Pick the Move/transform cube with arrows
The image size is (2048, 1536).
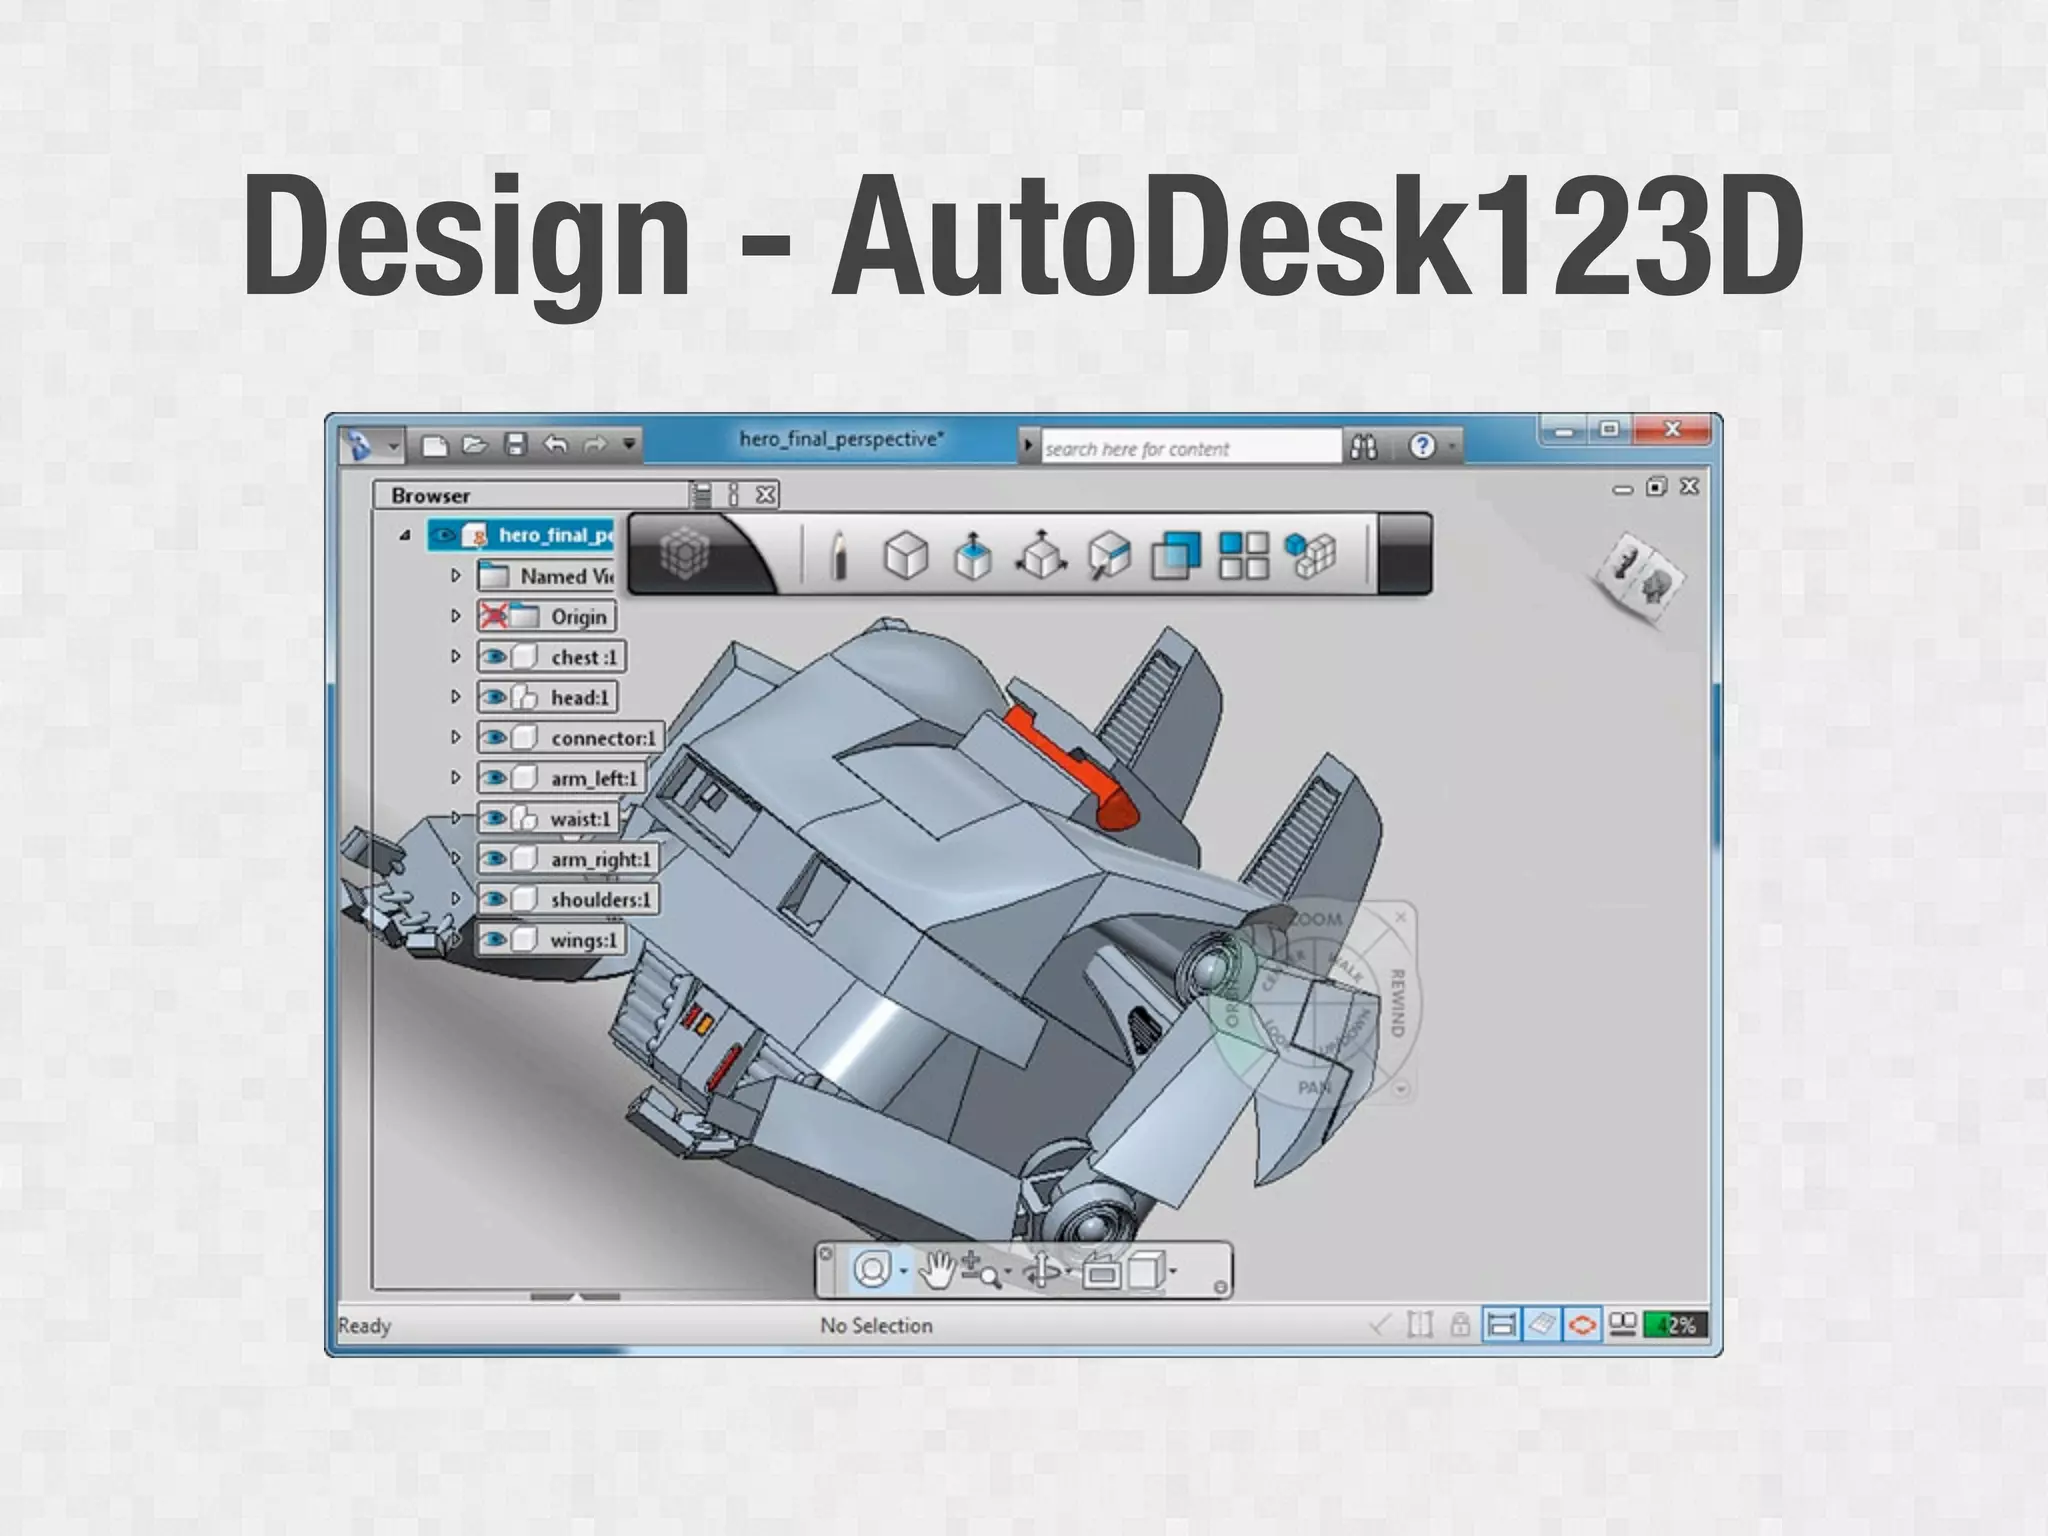(1041, 555)
